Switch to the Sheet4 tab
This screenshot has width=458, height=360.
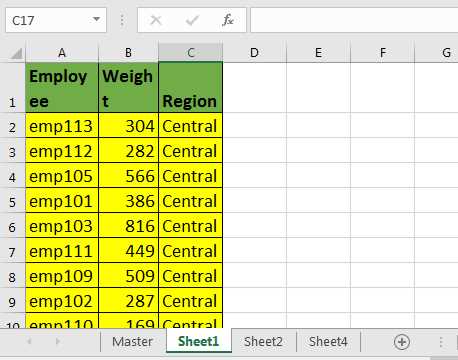click(328, 341)
